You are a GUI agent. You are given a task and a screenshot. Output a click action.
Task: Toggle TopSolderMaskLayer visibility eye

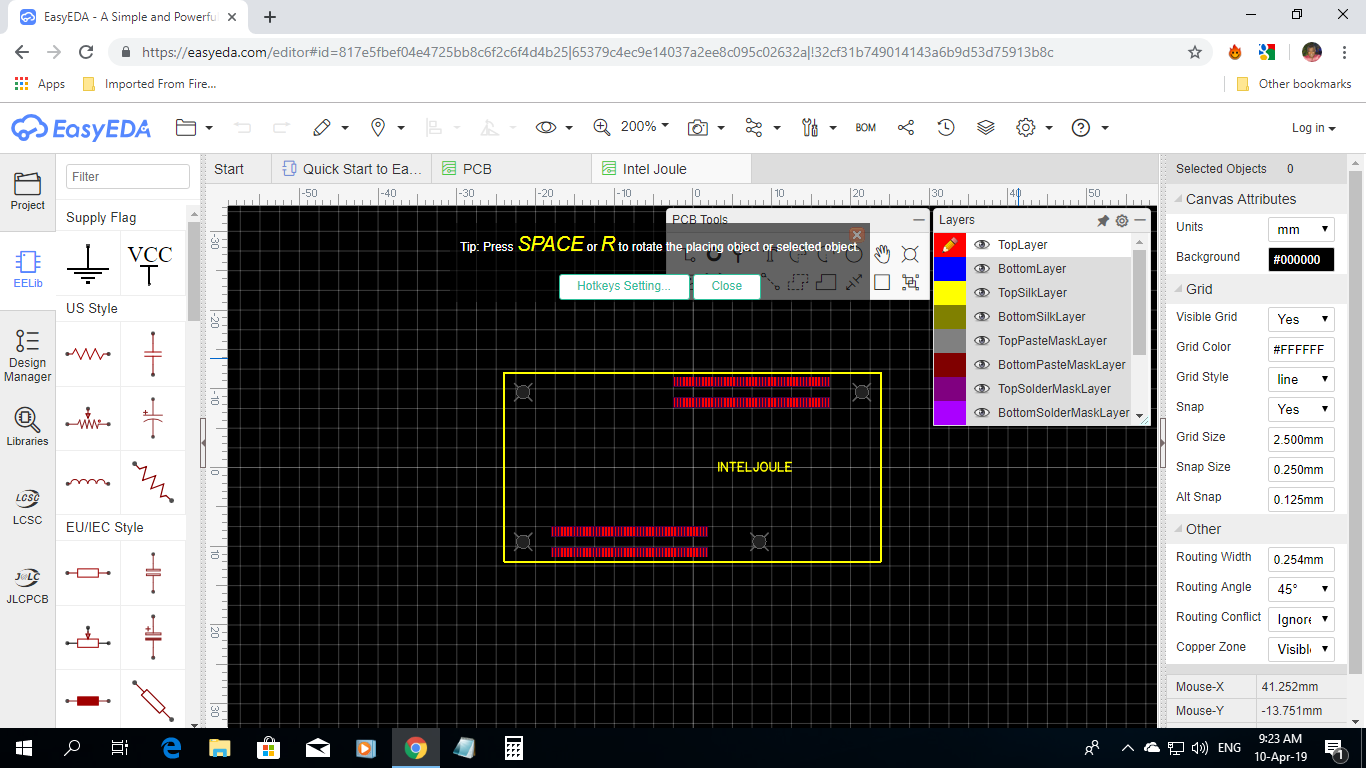pyautogui.click(x=982, y=388)
